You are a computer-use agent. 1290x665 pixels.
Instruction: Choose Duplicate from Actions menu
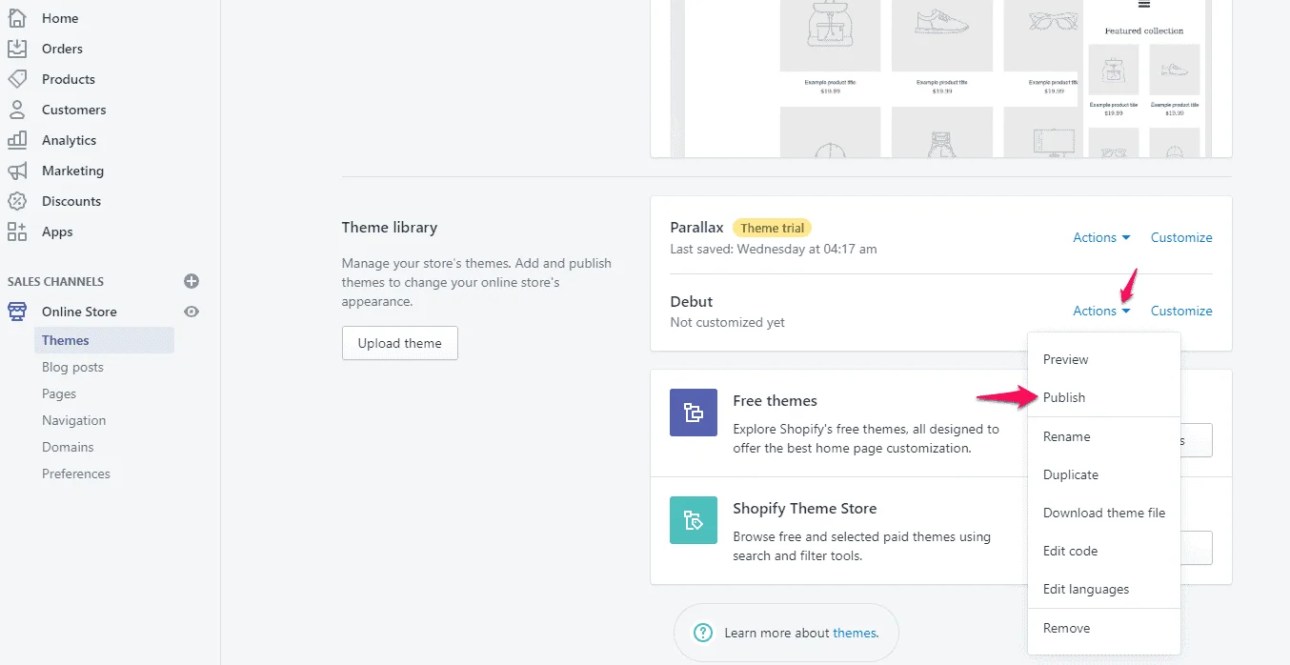(1104, 474)
